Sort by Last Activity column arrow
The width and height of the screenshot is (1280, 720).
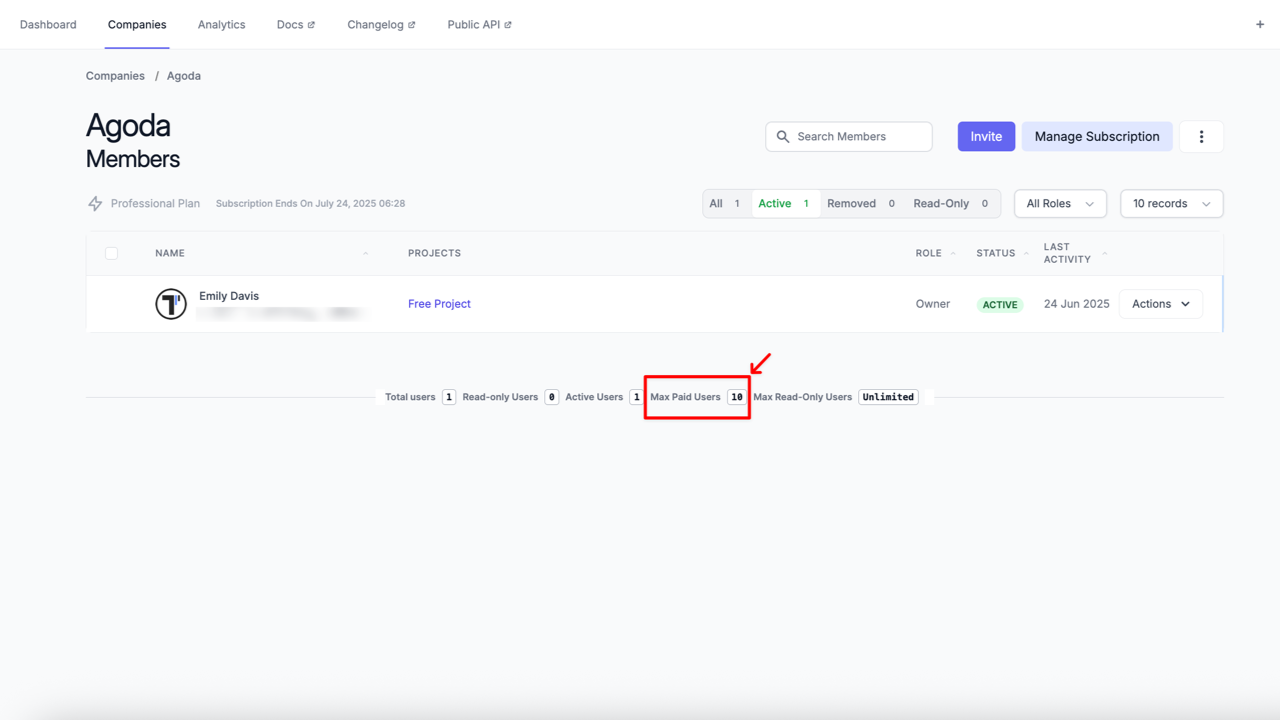pos(1104,254)
